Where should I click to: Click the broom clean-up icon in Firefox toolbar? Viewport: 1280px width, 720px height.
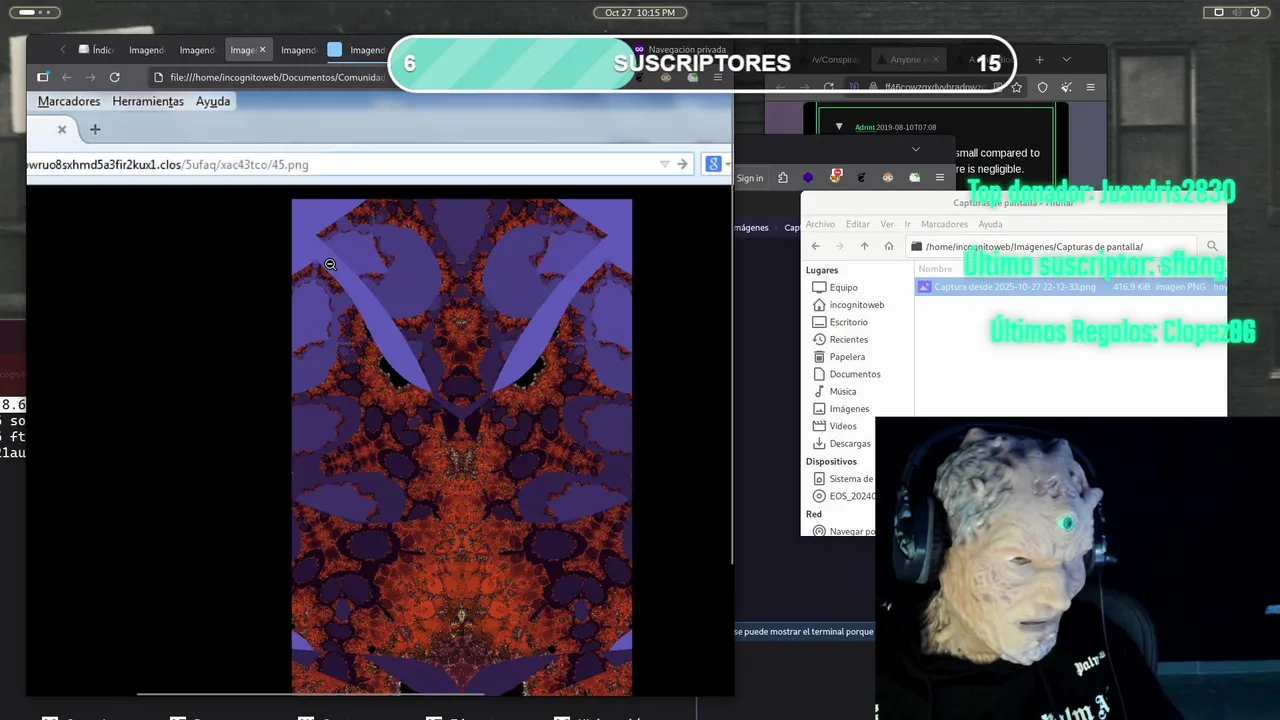[1066, 87]
